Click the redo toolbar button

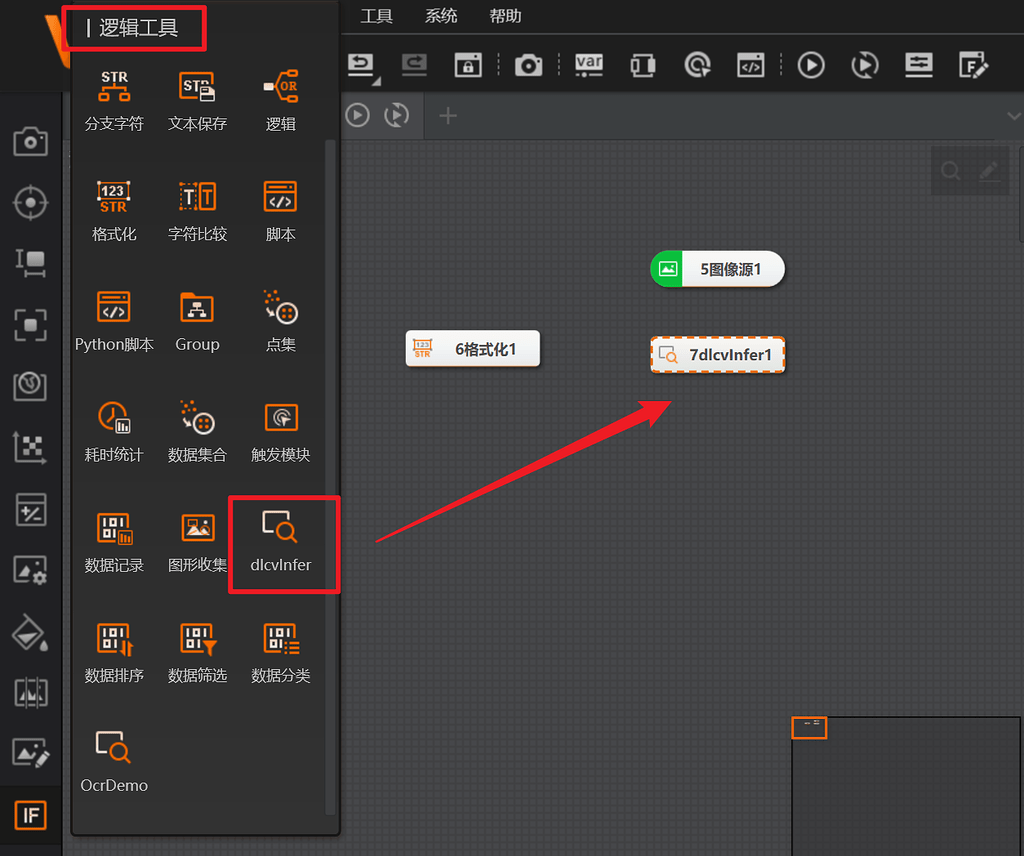414,65
